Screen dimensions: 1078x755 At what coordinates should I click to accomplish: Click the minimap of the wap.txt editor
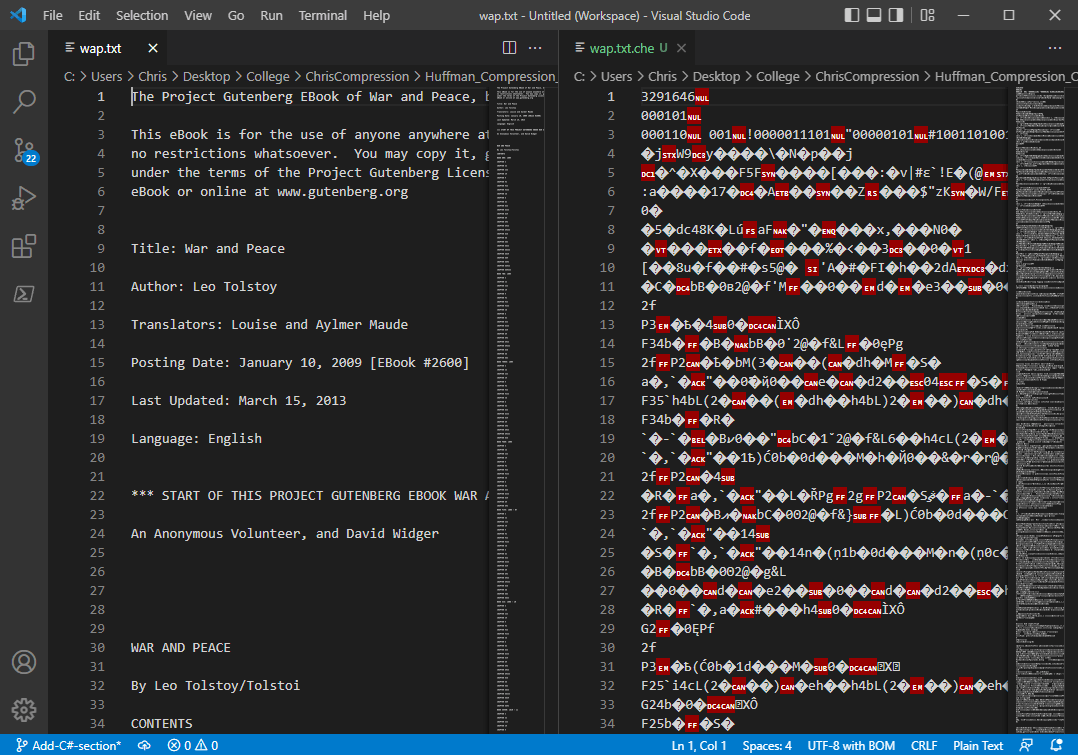tap(522, 410)
